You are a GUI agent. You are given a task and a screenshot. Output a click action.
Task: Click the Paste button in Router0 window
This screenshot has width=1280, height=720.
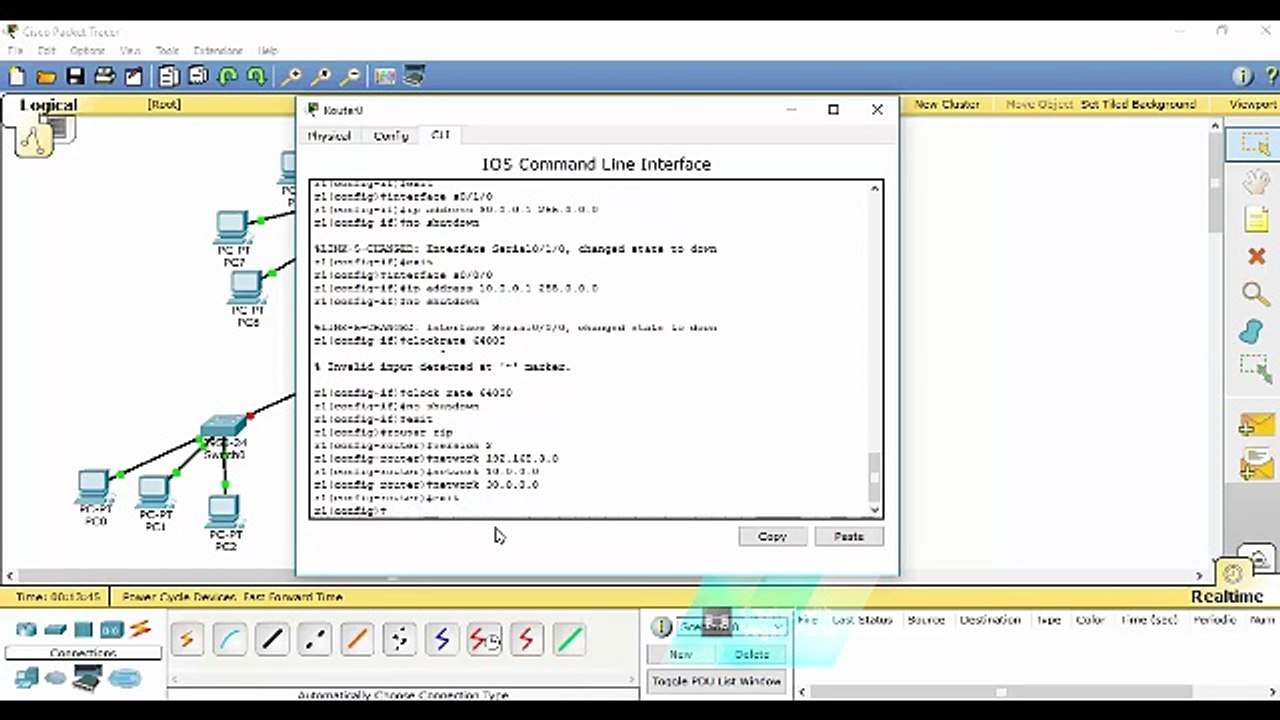pos(848,537)
